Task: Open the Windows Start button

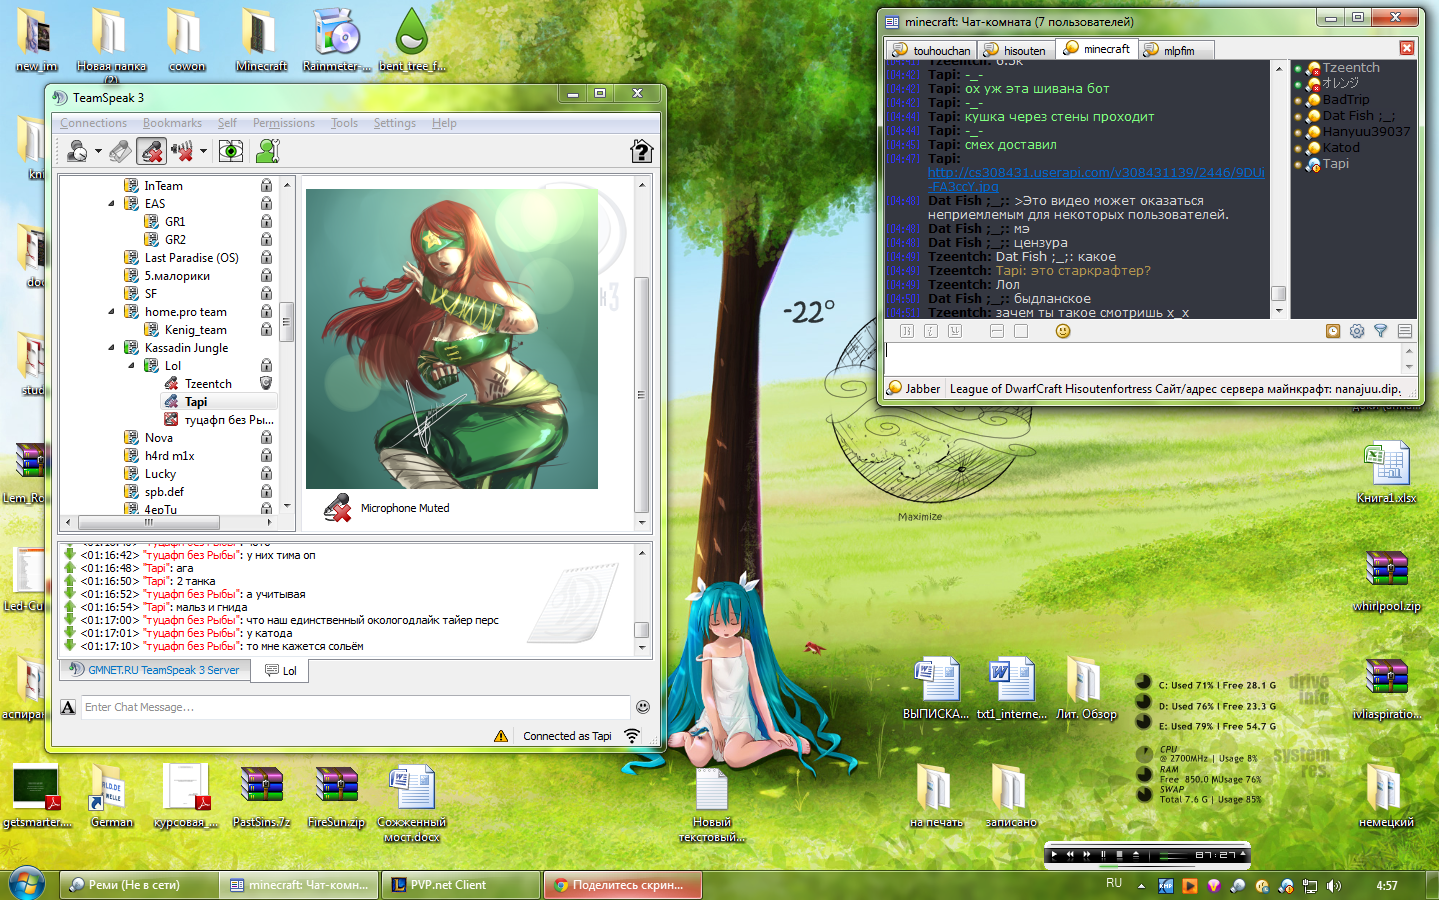Action: point(27,885)
